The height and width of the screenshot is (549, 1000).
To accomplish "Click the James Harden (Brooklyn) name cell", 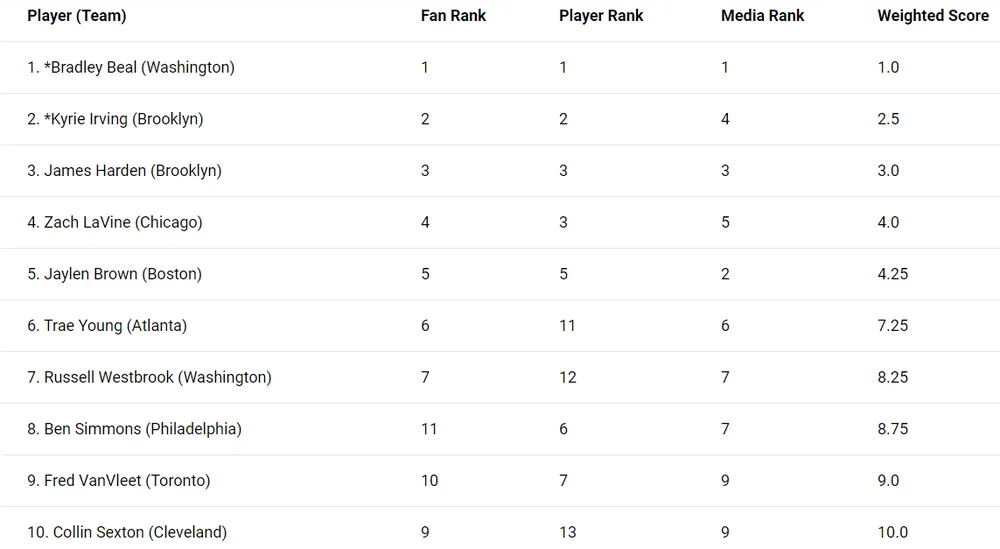I will [x=124, y=171].
